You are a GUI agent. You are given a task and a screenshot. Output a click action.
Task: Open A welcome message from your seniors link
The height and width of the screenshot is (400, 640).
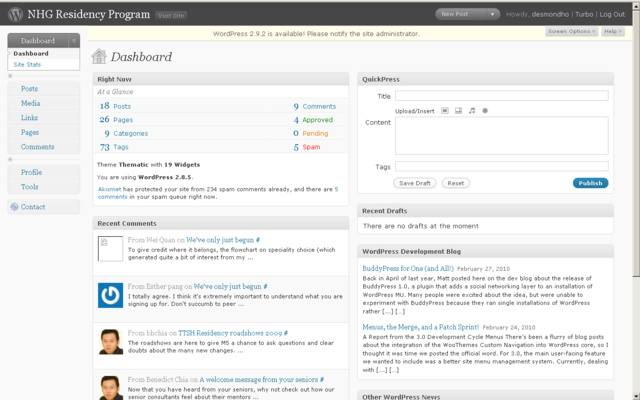coord(259,380)
